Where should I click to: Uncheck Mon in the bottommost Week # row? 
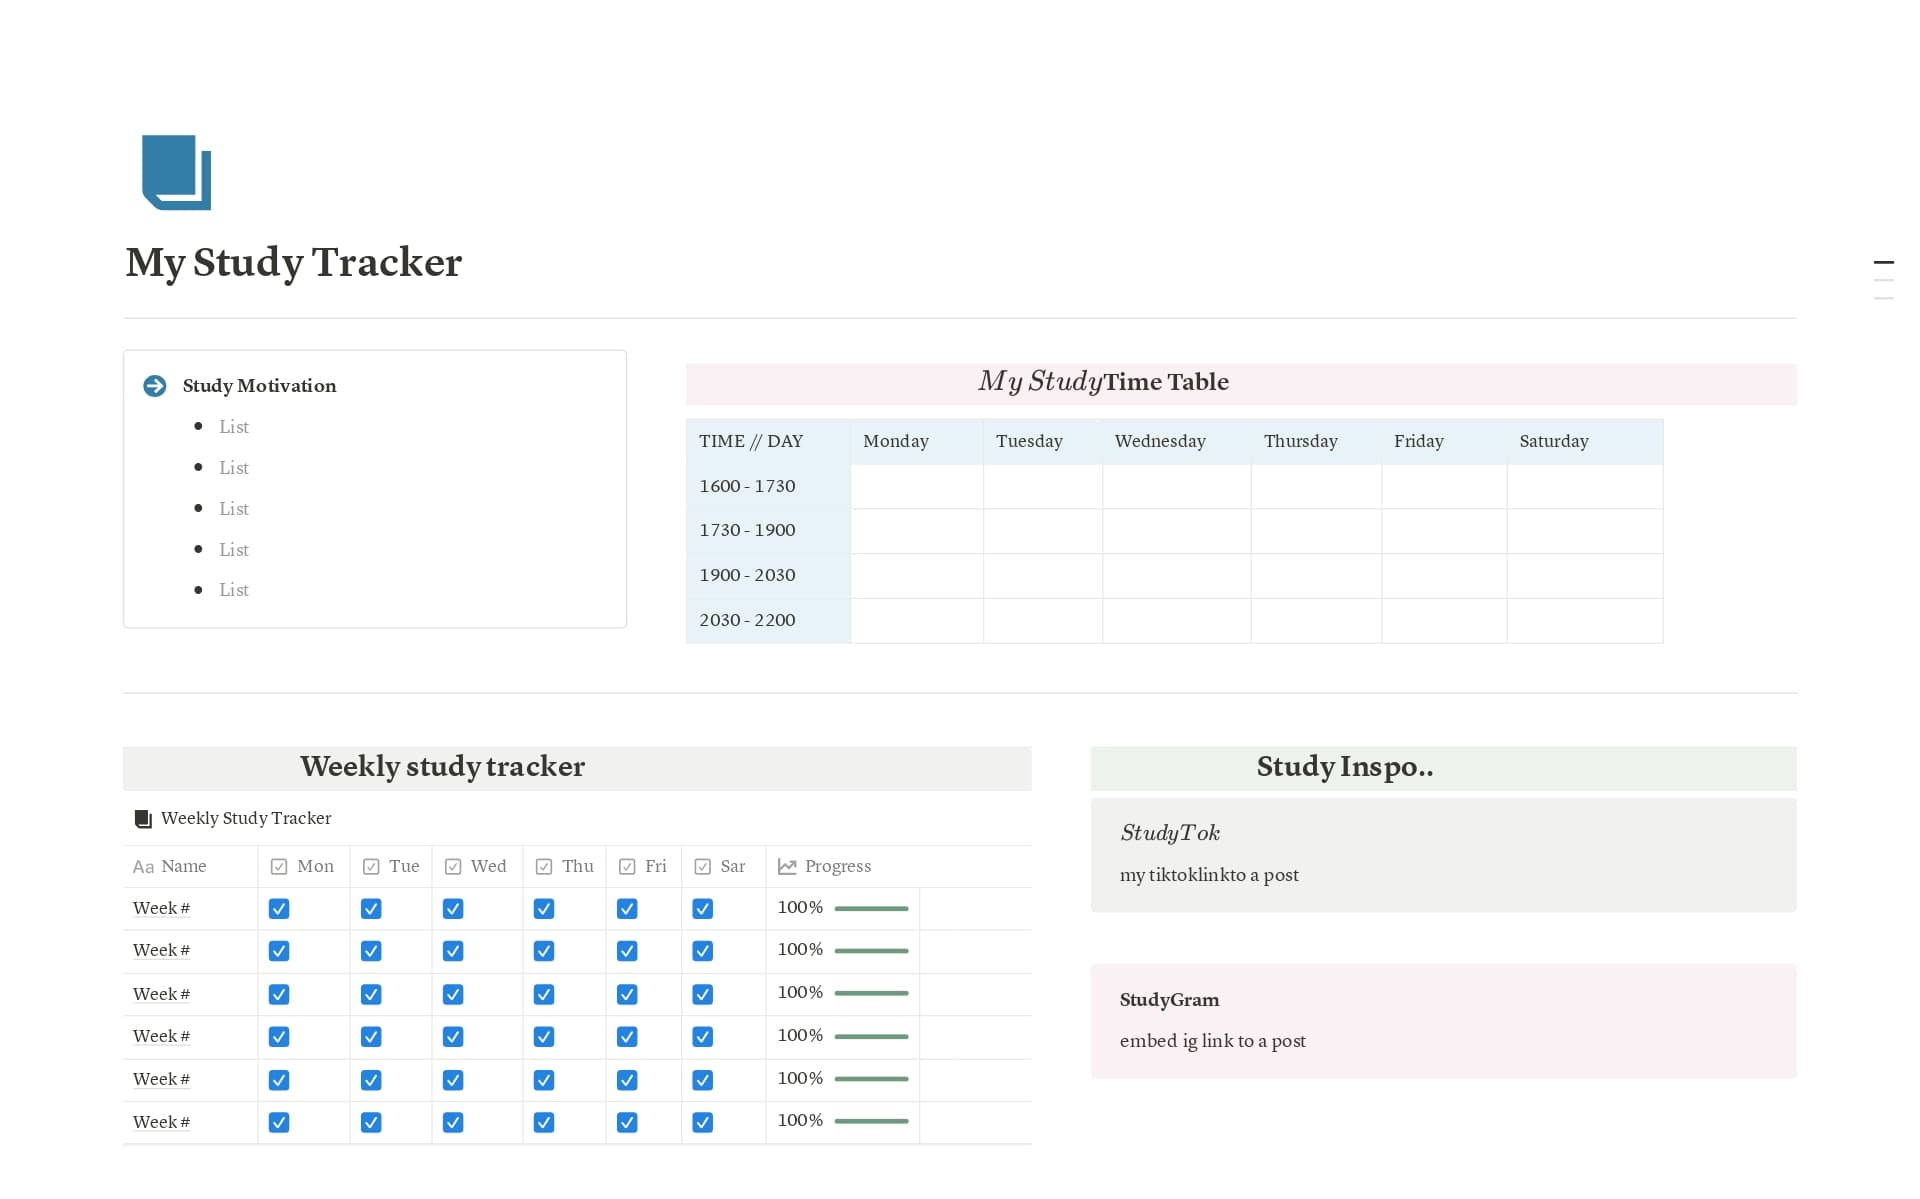279,1123
